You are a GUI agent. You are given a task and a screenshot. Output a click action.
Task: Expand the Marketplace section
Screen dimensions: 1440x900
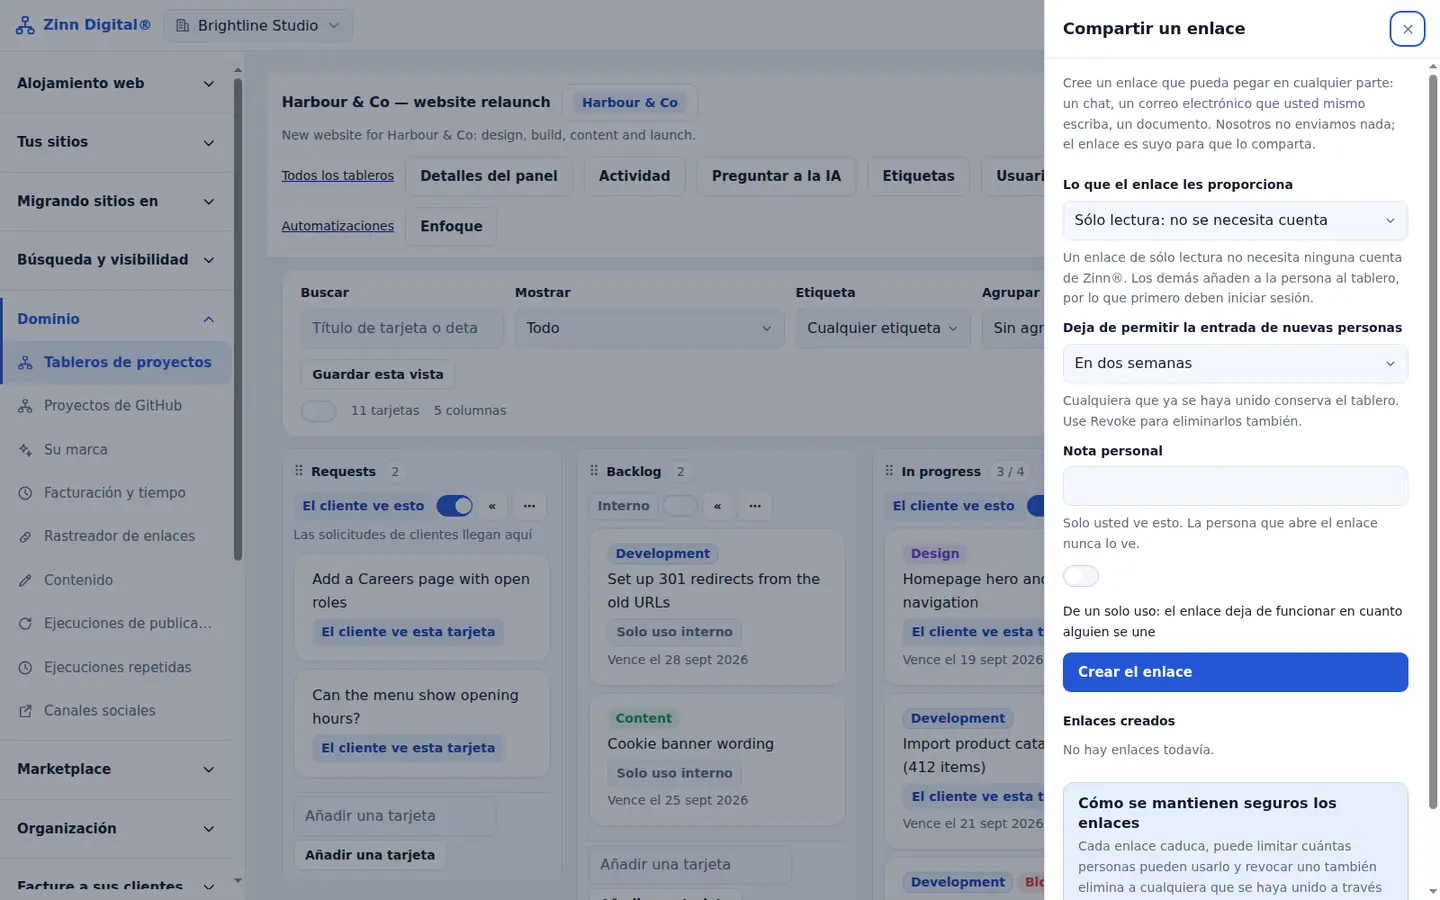click(x=116, y=769)
